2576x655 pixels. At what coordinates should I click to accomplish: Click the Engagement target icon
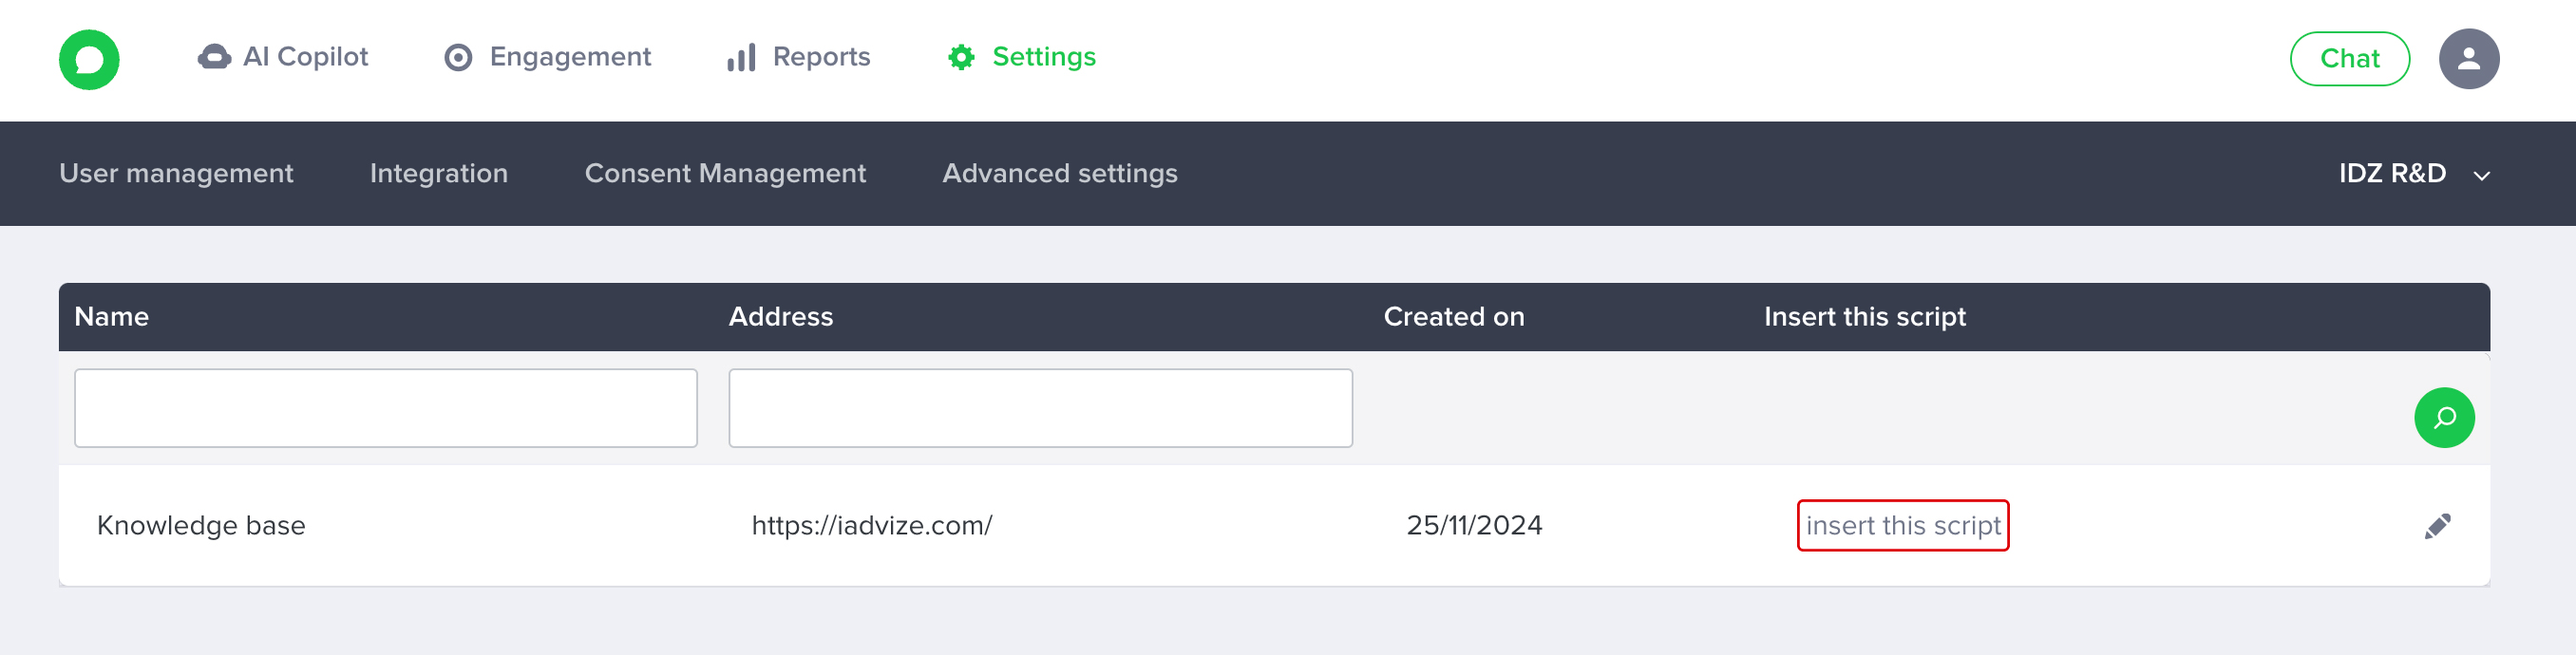pyautogui.click(x=458, y=58)
